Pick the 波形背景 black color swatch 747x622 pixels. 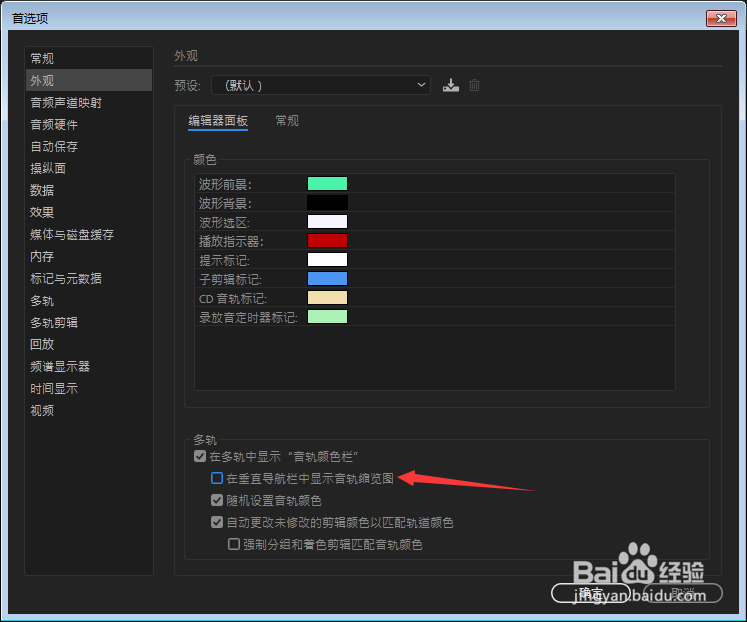(x=327, y=202)
